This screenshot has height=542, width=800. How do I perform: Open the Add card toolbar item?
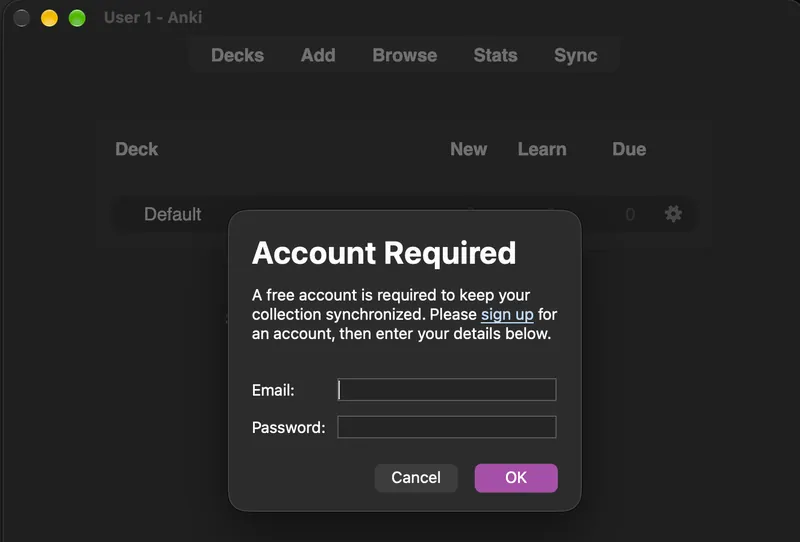(318, 55)
